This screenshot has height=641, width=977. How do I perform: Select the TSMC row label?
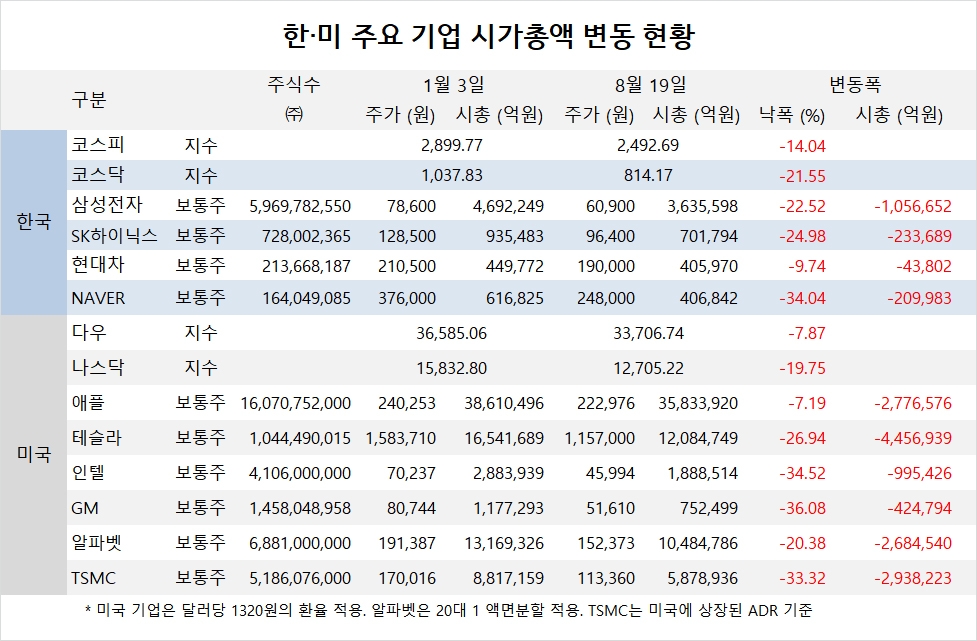tap(93, 578)
